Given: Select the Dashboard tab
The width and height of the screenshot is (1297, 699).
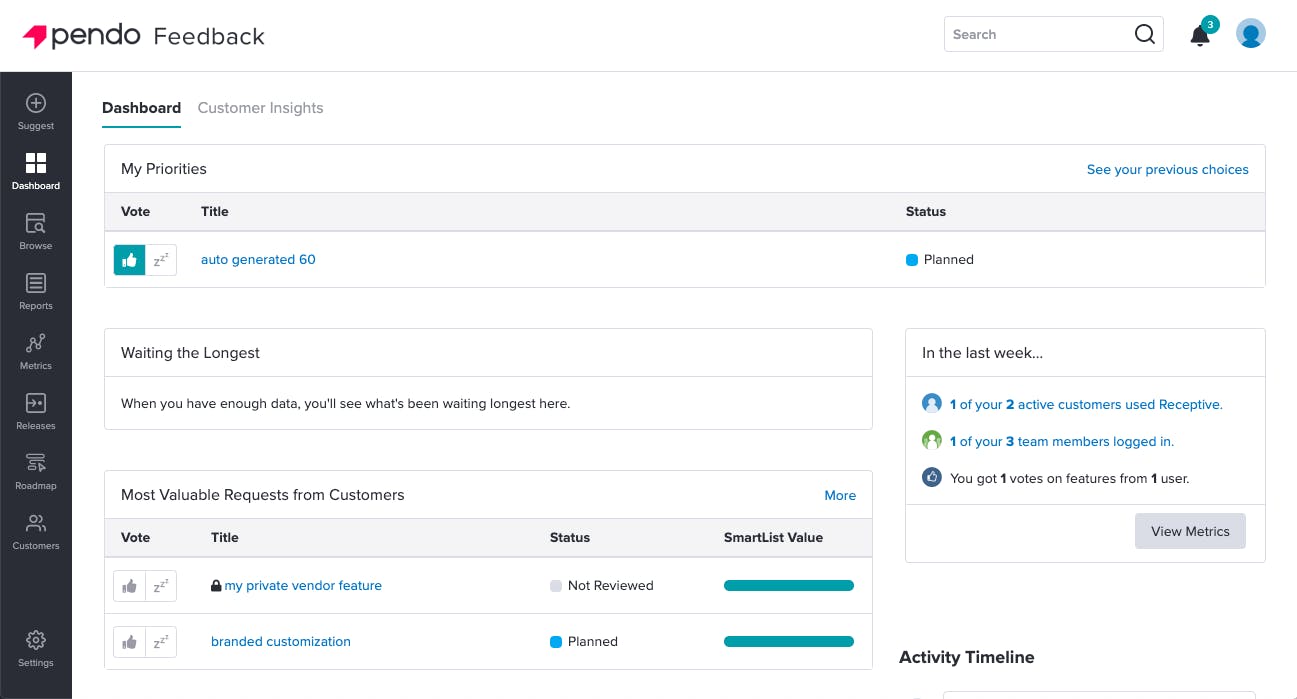Looking at the screenshot, I should coord(141,108).
